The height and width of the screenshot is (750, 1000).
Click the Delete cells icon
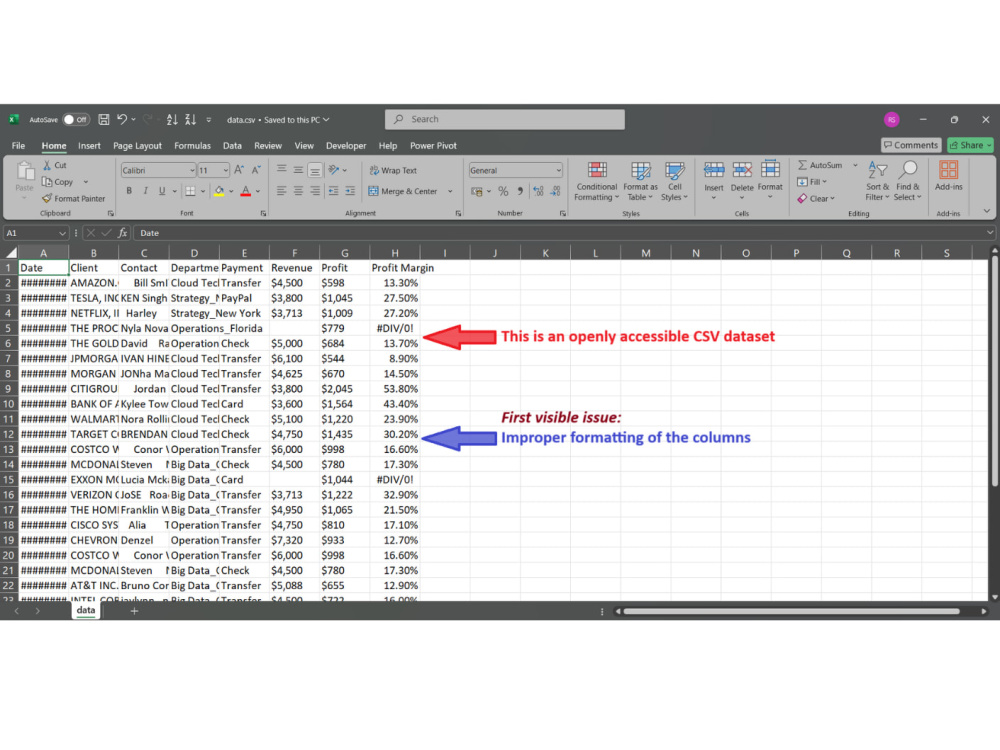point(742,170)
